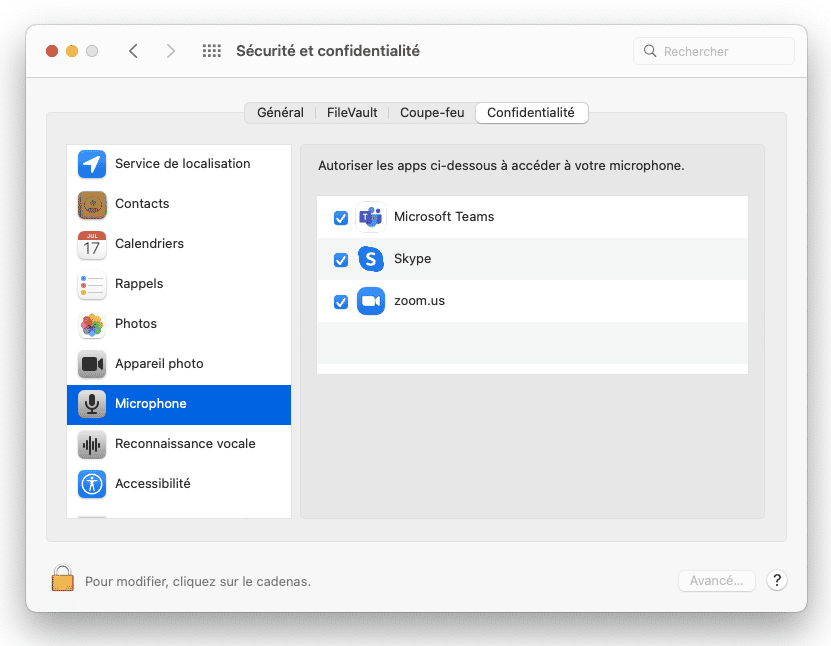Image resolution: width=831 pixels, height=646 pixels.
Task: Disable Skype microphone access checkbox
Action: (341, 260)
